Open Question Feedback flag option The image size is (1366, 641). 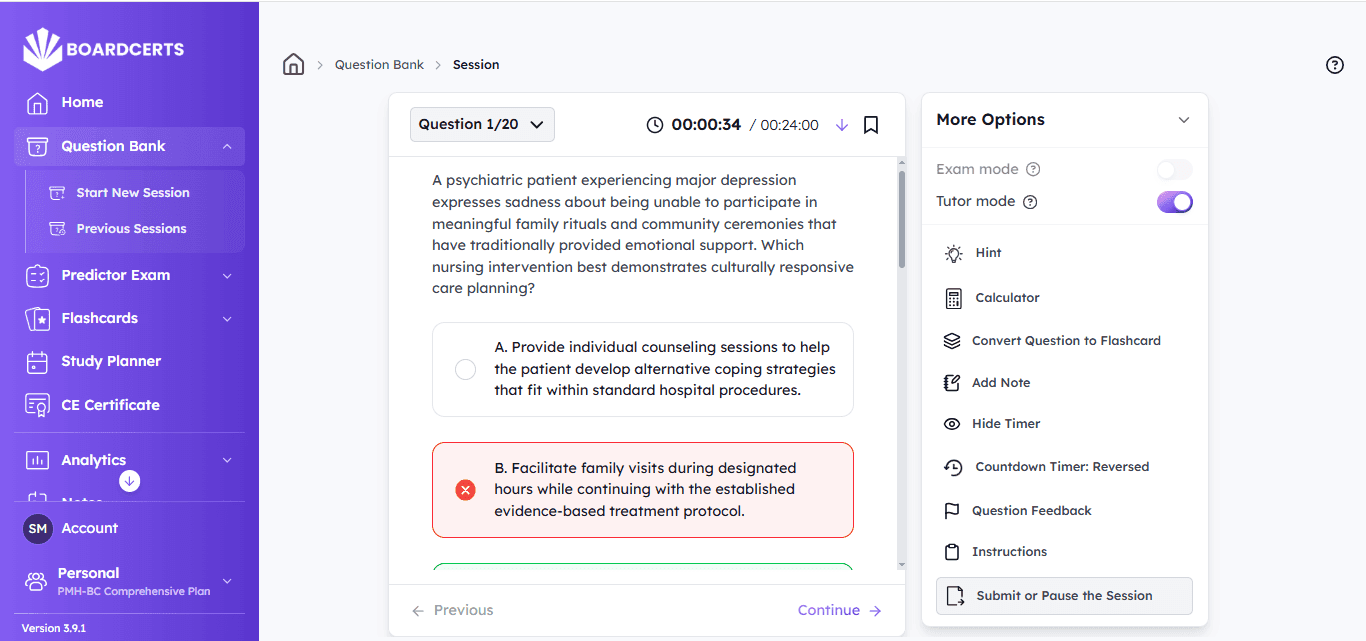click(x=1030, y=511)
